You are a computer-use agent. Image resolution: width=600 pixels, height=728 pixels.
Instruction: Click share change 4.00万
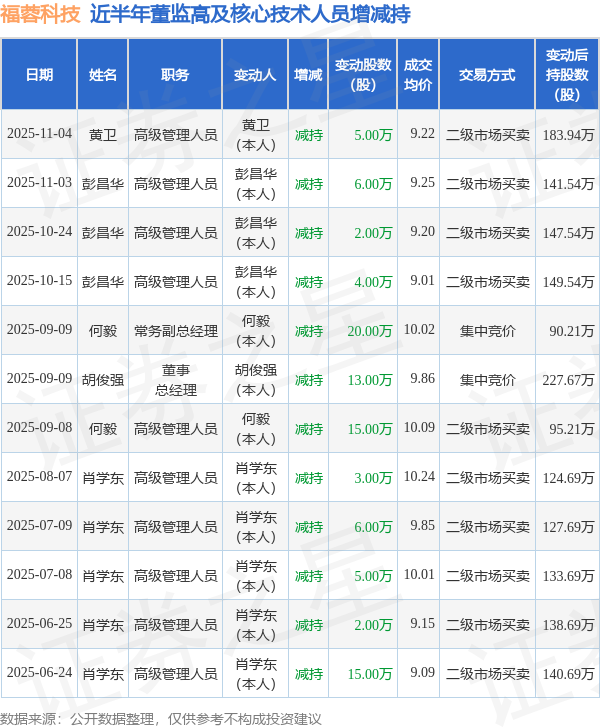(373, 282)
